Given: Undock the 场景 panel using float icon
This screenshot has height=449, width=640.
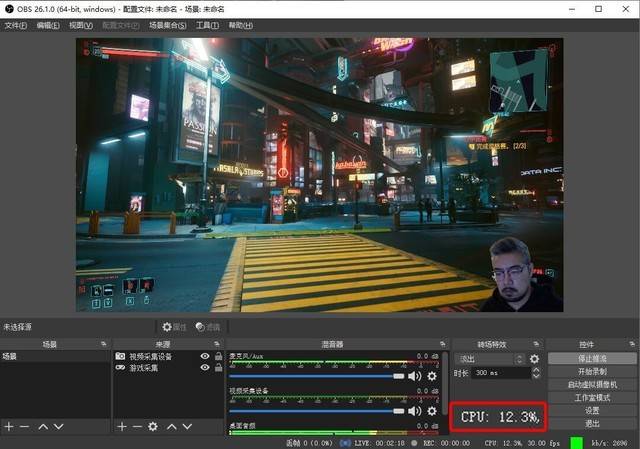Looking at the screenshot, I should click(104, 344).
